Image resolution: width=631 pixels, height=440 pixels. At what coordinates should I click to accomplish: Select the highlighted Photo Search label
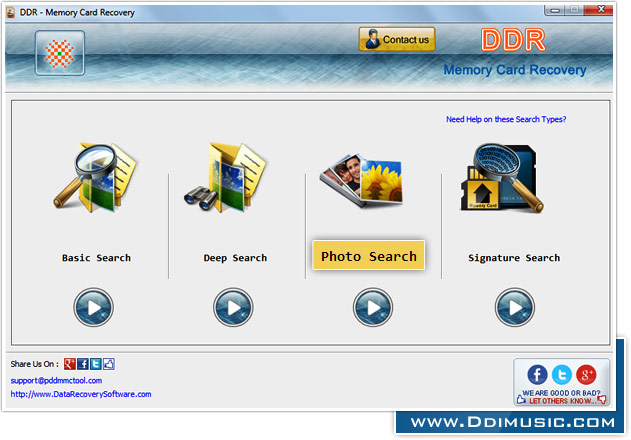(369, 256)
